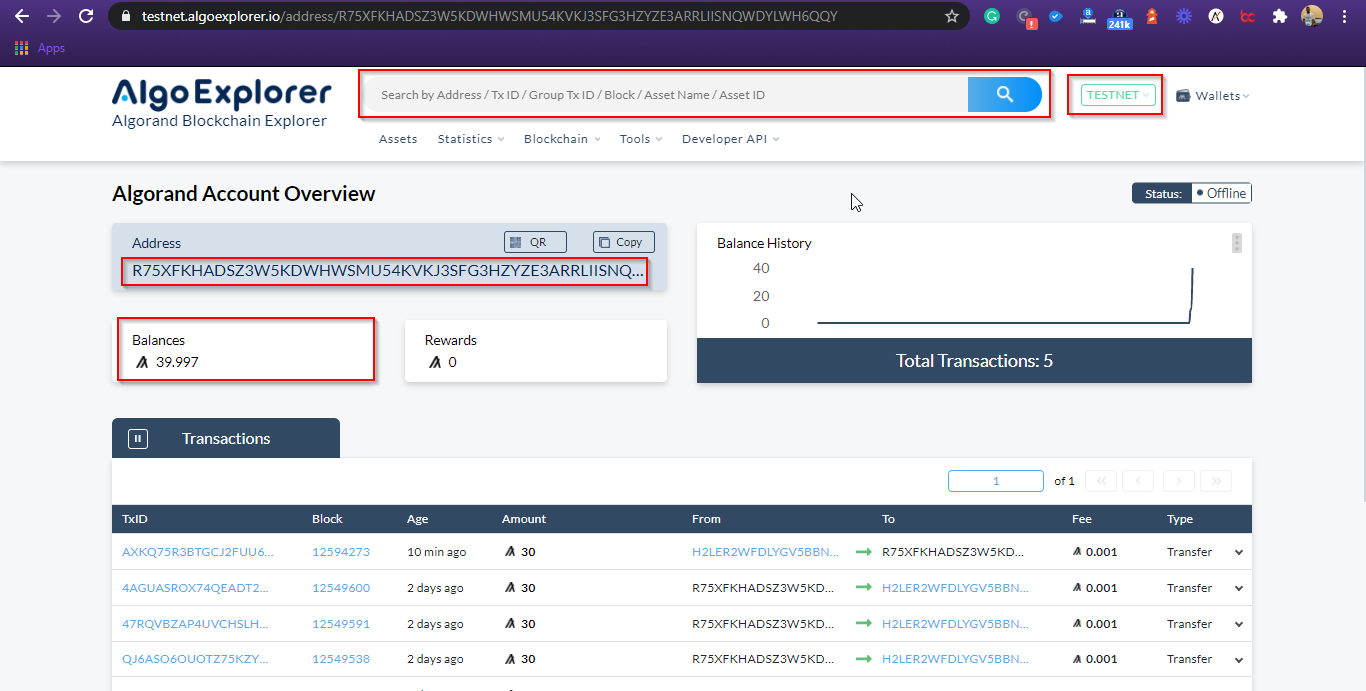Click the Algo symbol beside the Balances amount

tap(140, 362)
